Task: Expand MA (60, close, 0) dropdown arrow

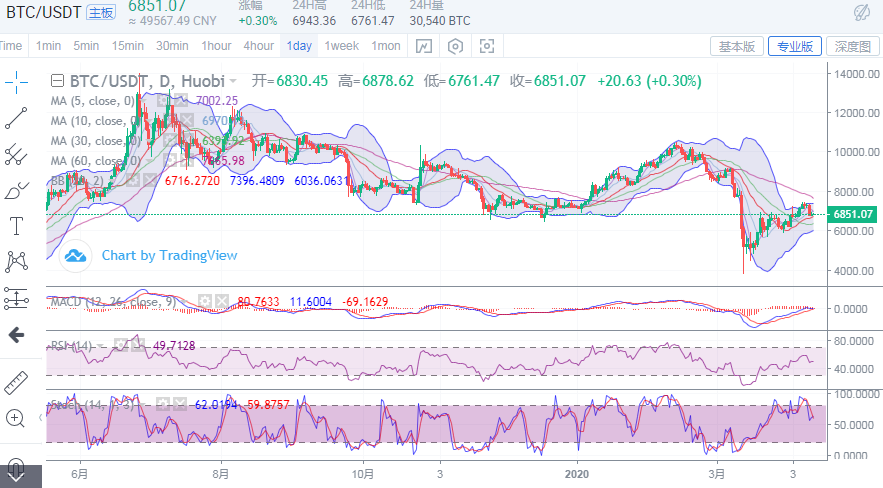Action: [x=149, y=162]
